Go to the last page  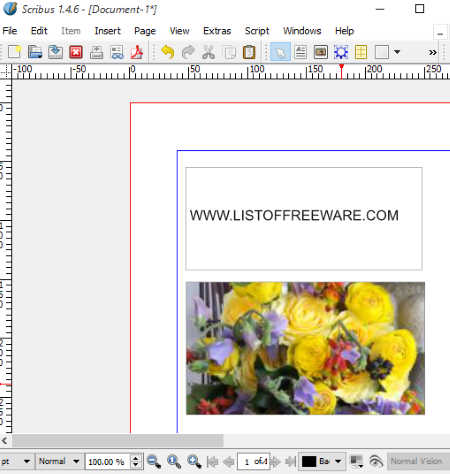pyautogui.click(x=290, y=462)
